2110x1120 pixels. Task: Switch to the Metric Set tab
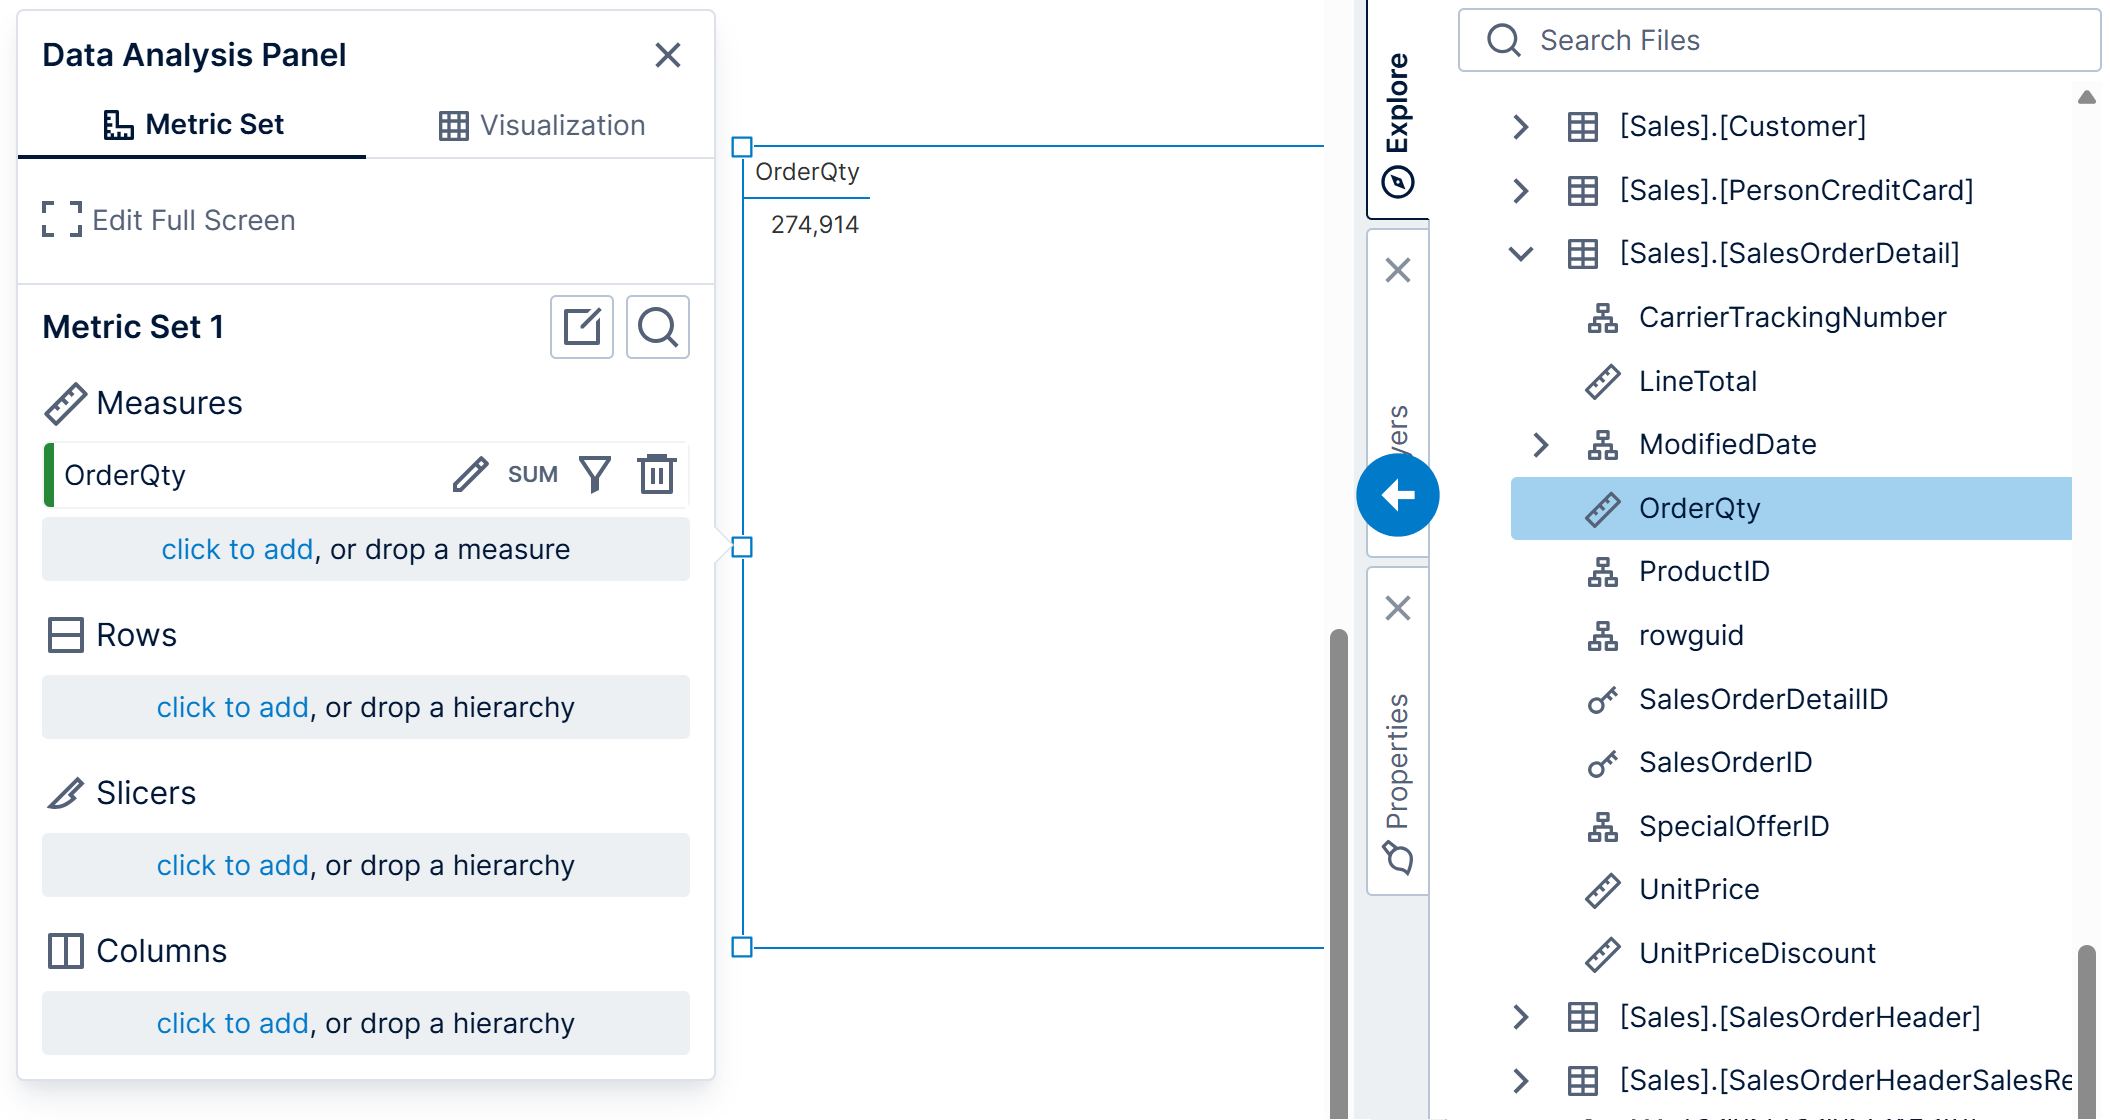(193, 125)
